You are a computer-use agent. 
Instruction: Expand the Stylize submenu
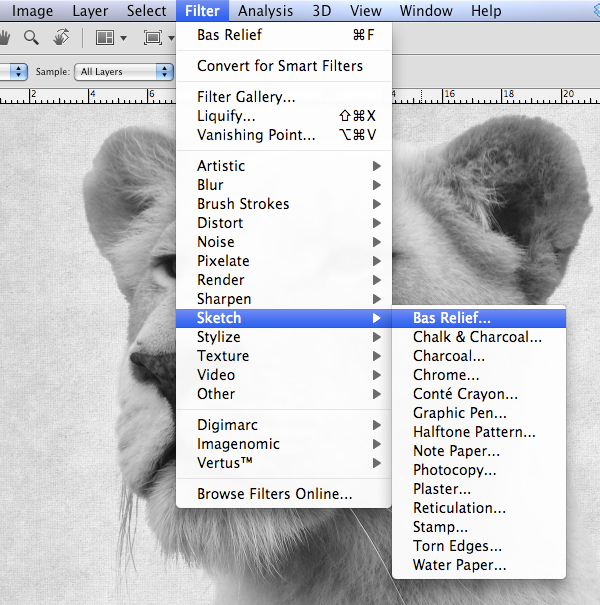click(x=284, y=337)
